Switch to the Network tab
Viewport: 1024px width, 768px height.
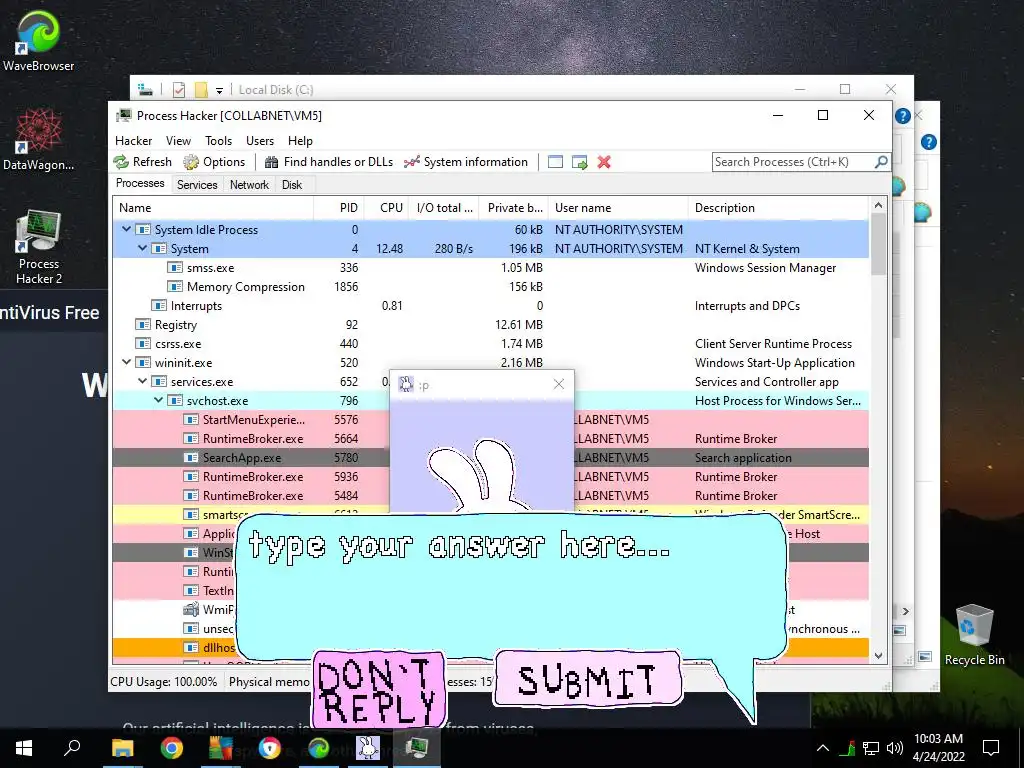point(249,185)
